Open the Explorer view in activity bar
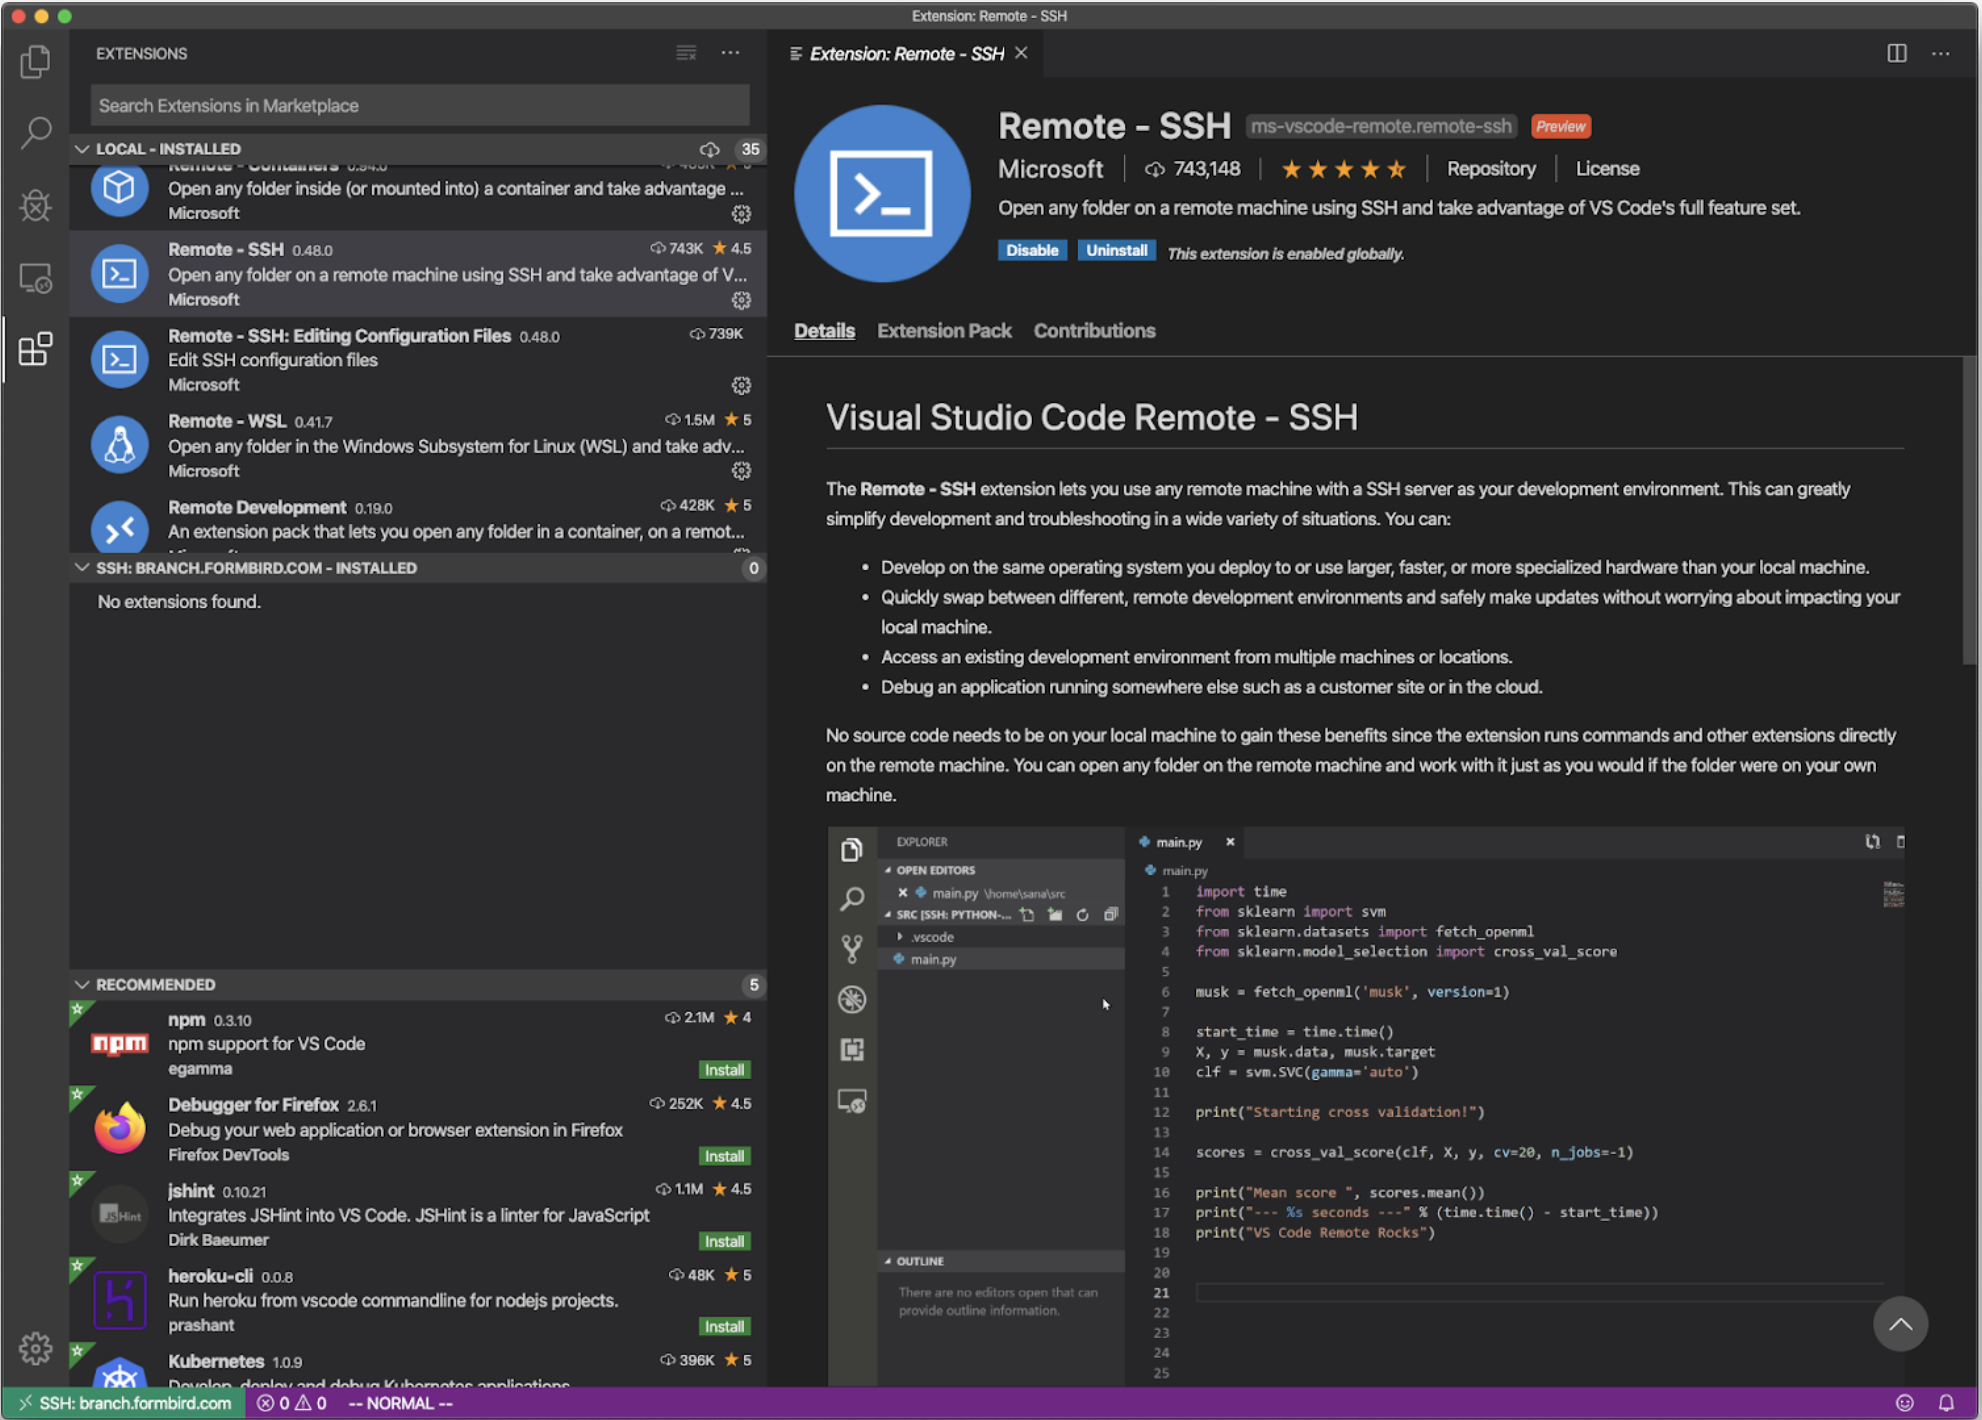Viewport: 1982px width, 1420px height. pyautogui.click(x=35, y=62)
